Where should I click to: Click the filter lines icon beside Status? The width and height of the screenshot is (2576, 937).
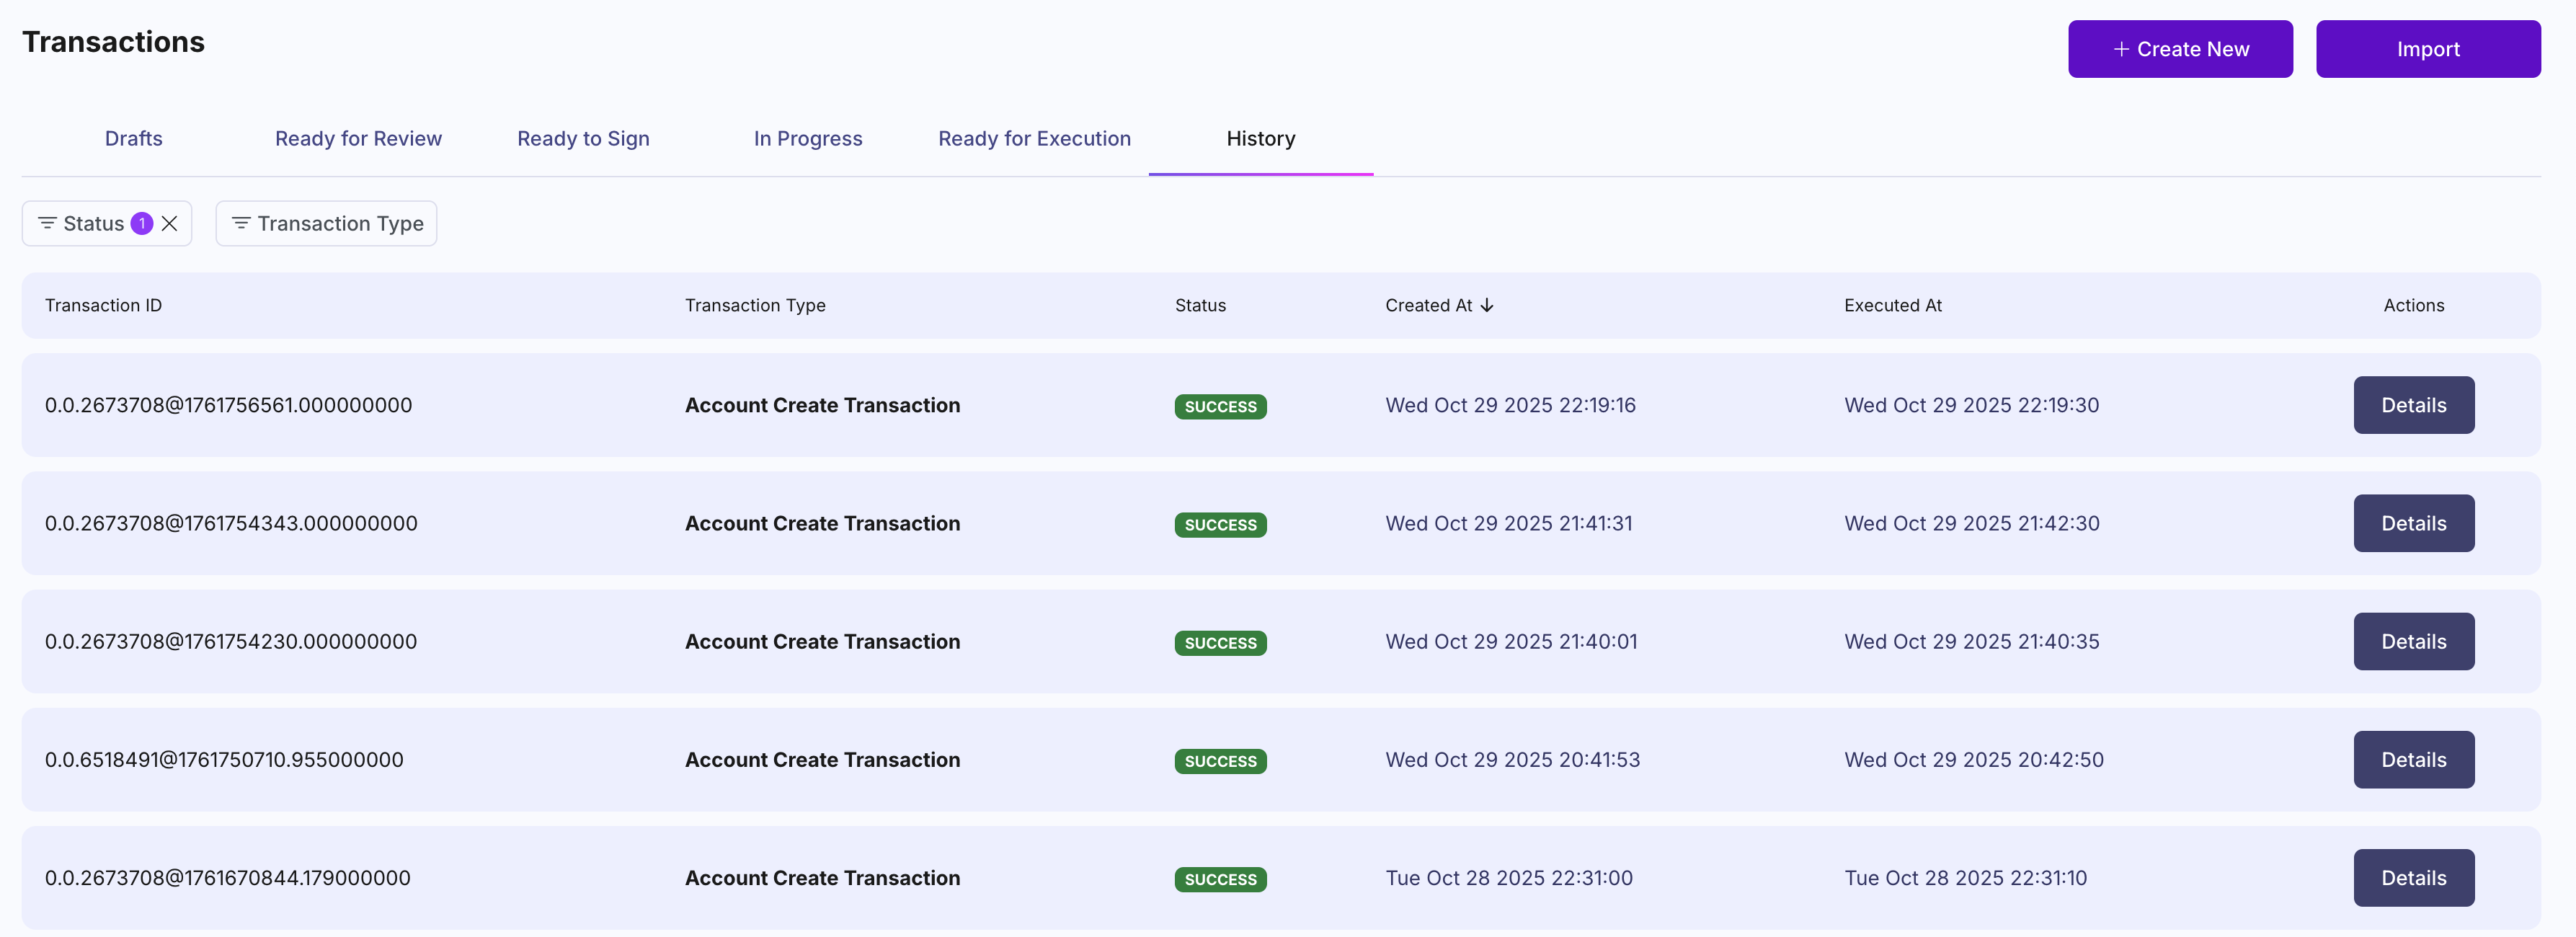tap(47, 223)
